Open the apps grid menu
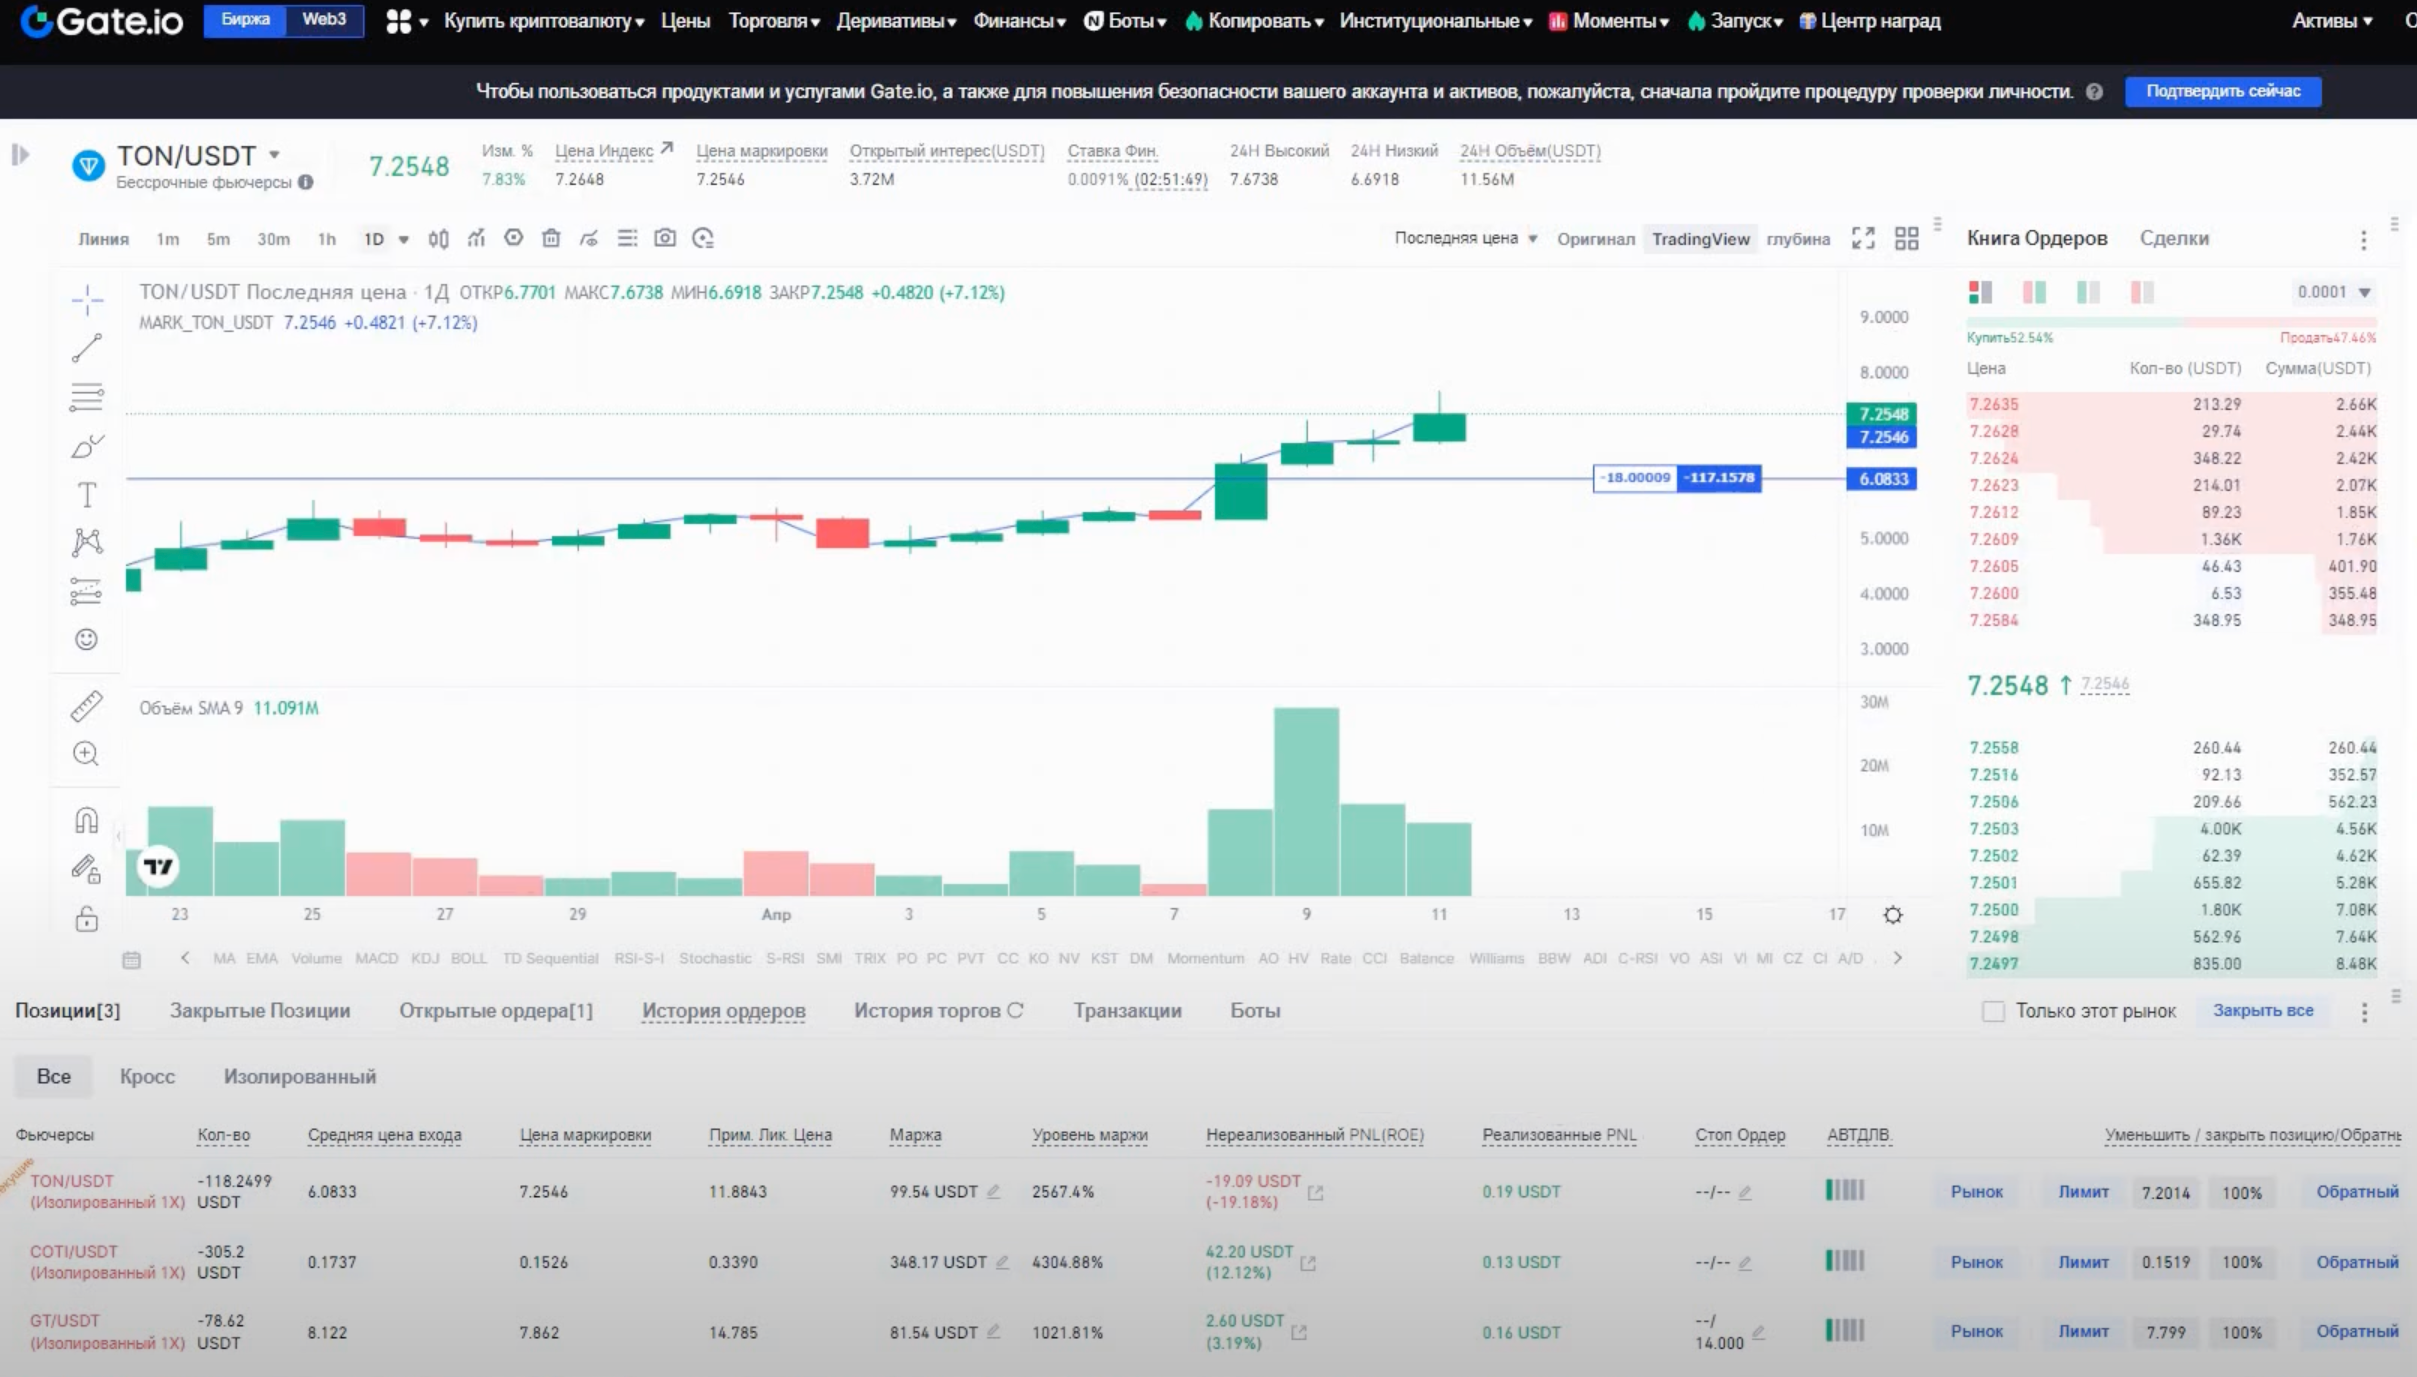The height and width of the screenshot is (1377, 2417). click(x=399, y=21)
